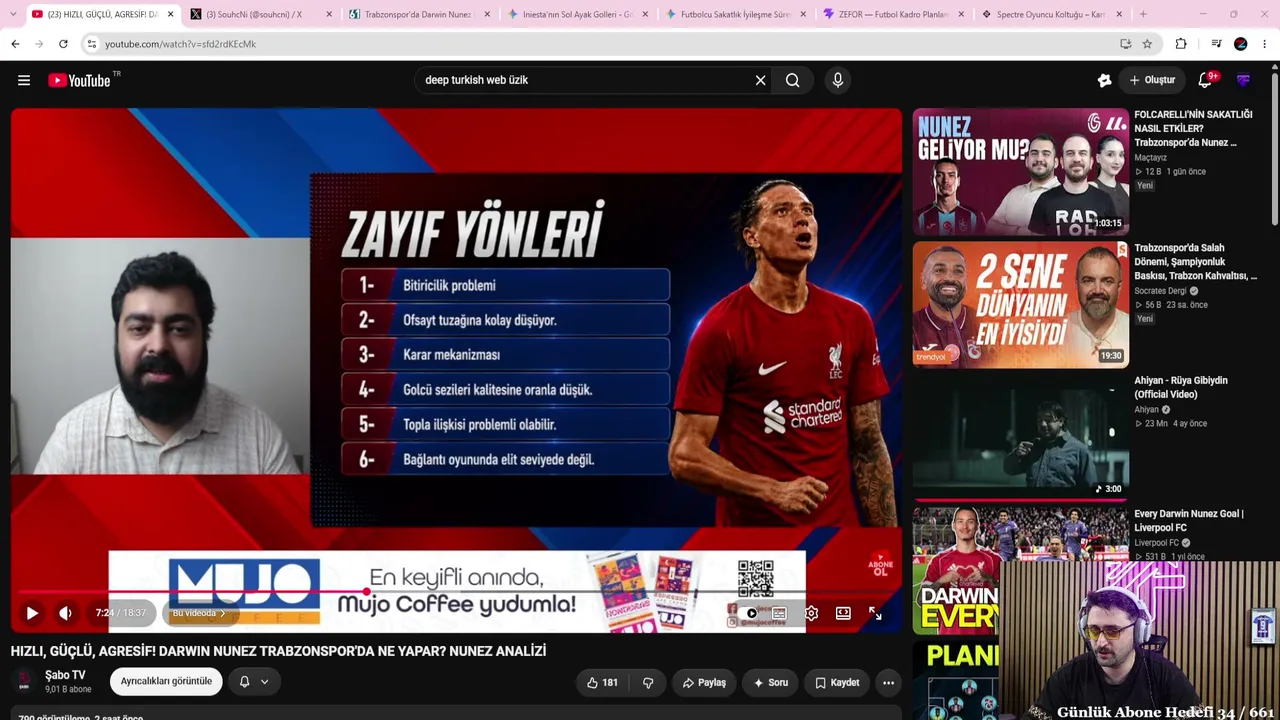1280x720 pixels.
Task: Click the Abone Ol watermark in the video
Action: point(880,565)
